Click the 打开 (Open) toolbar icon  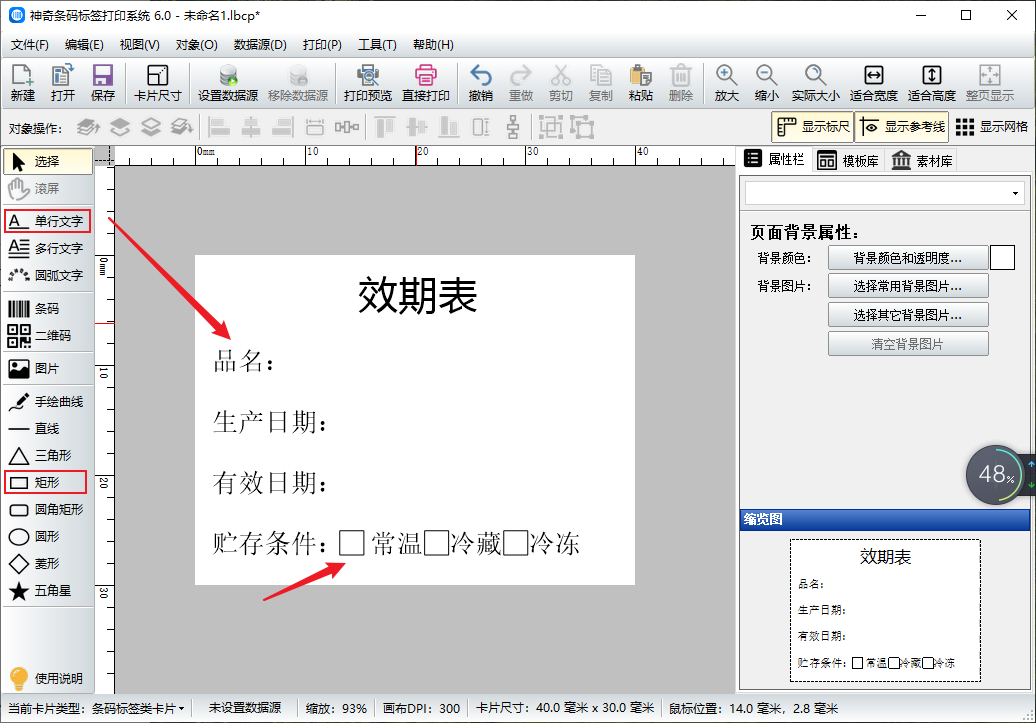point(63,83)
